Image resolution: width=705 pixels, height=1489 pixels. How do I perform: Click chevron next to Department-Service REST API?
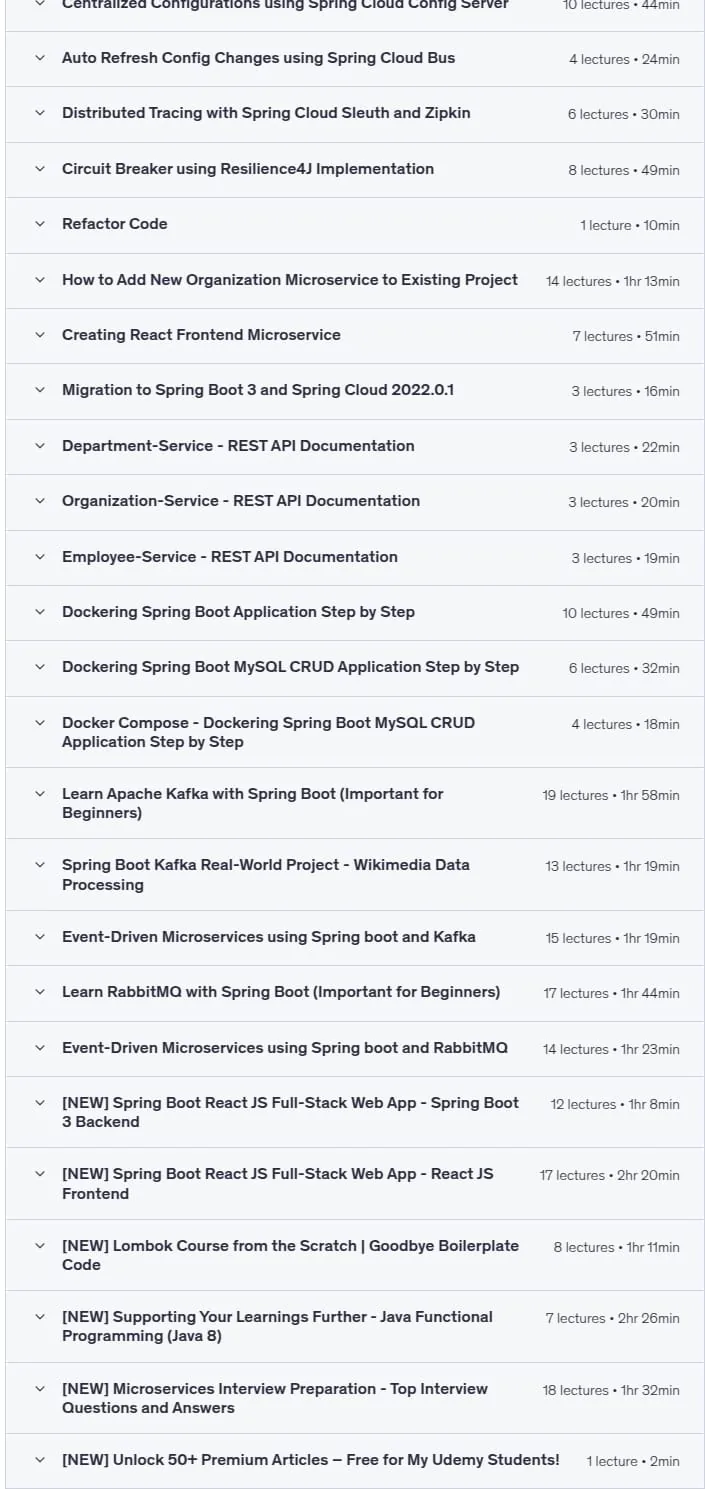coord(40,446)
